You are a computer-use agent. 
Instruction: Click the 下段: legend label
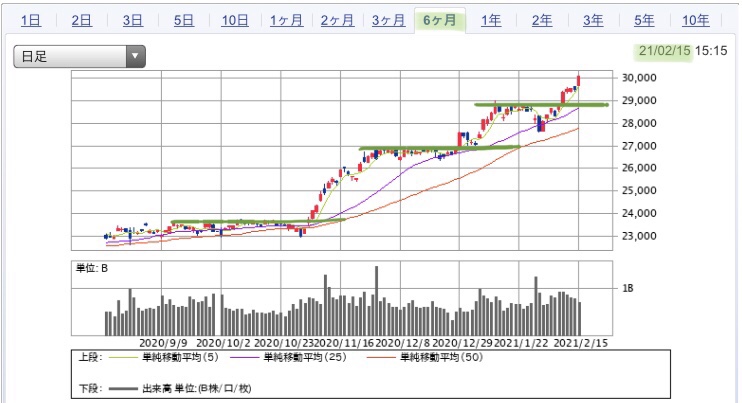coord(90,389)
